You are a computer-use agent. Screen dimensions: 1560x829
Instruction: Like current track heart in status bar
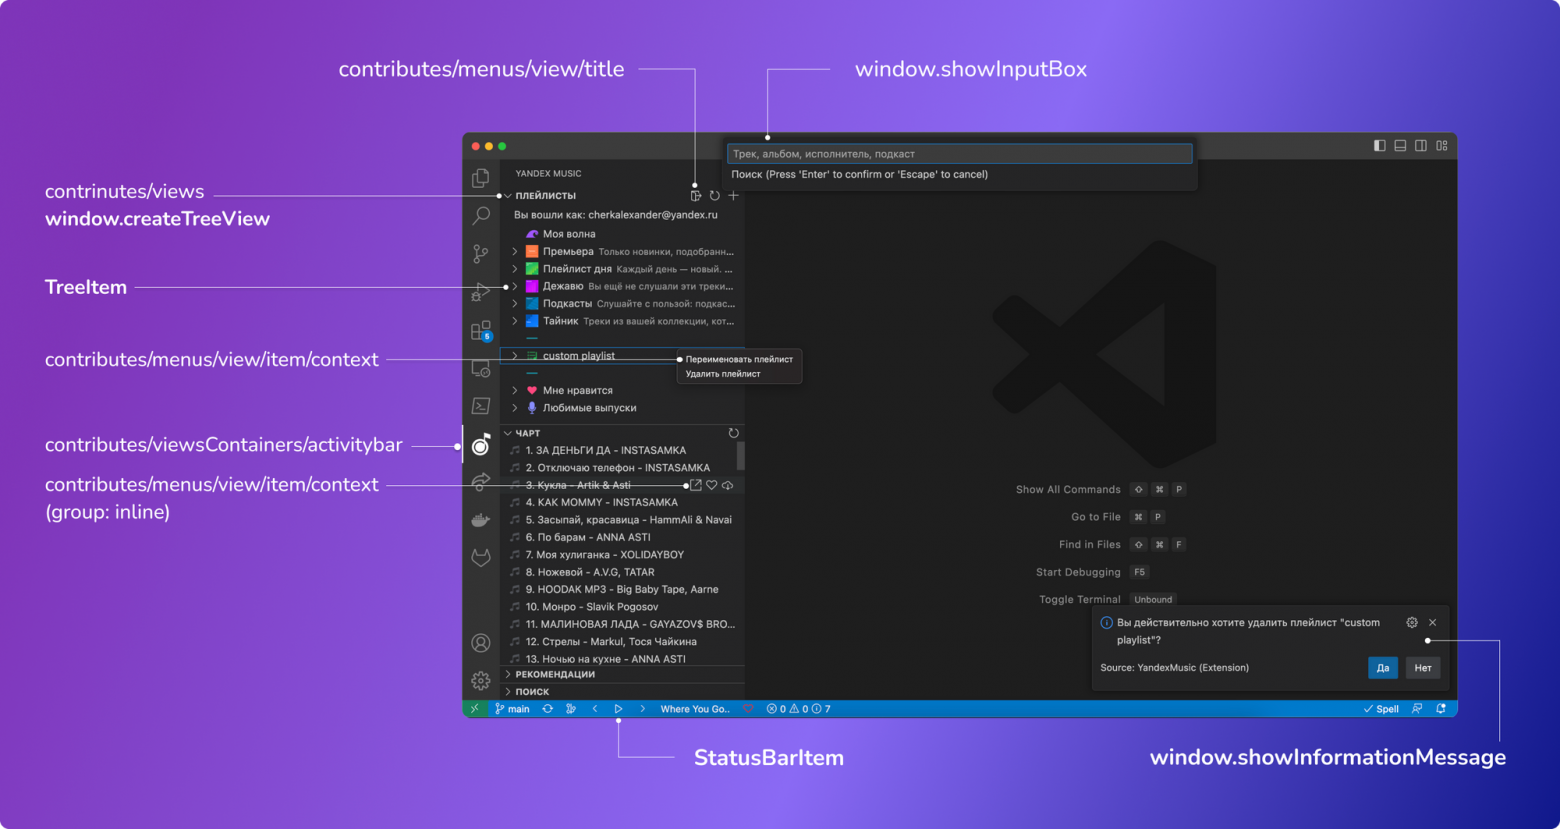(x=748, y=709)
